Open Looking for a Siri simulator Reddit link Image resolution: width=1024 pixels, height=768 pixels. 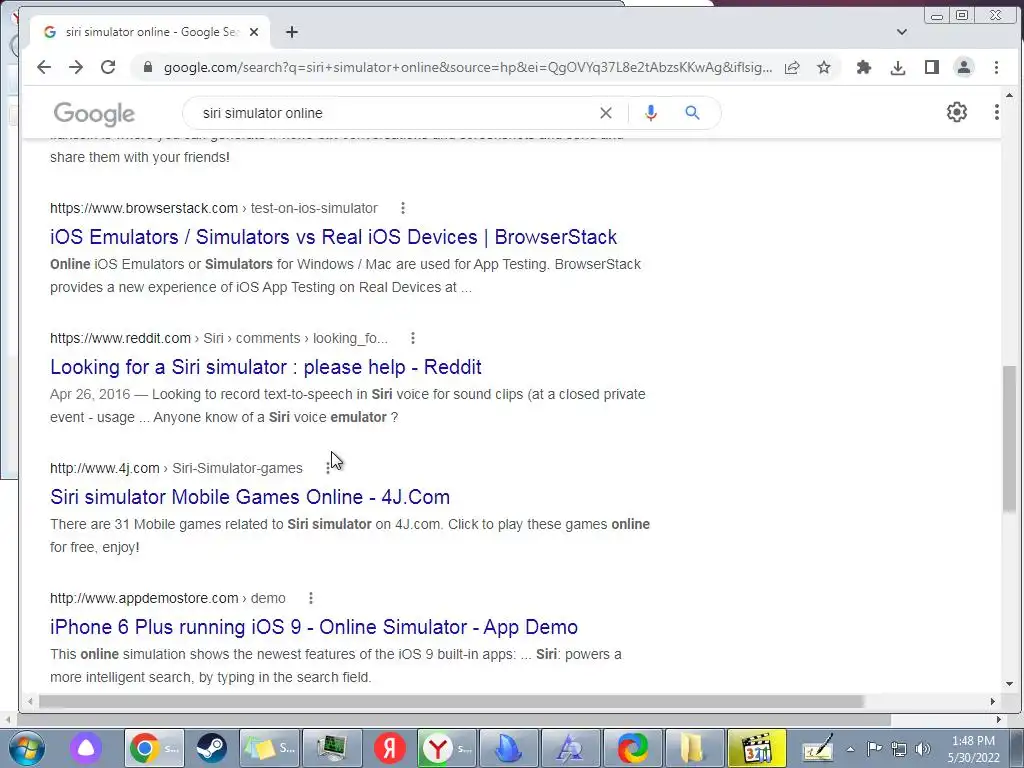[266, 367]
